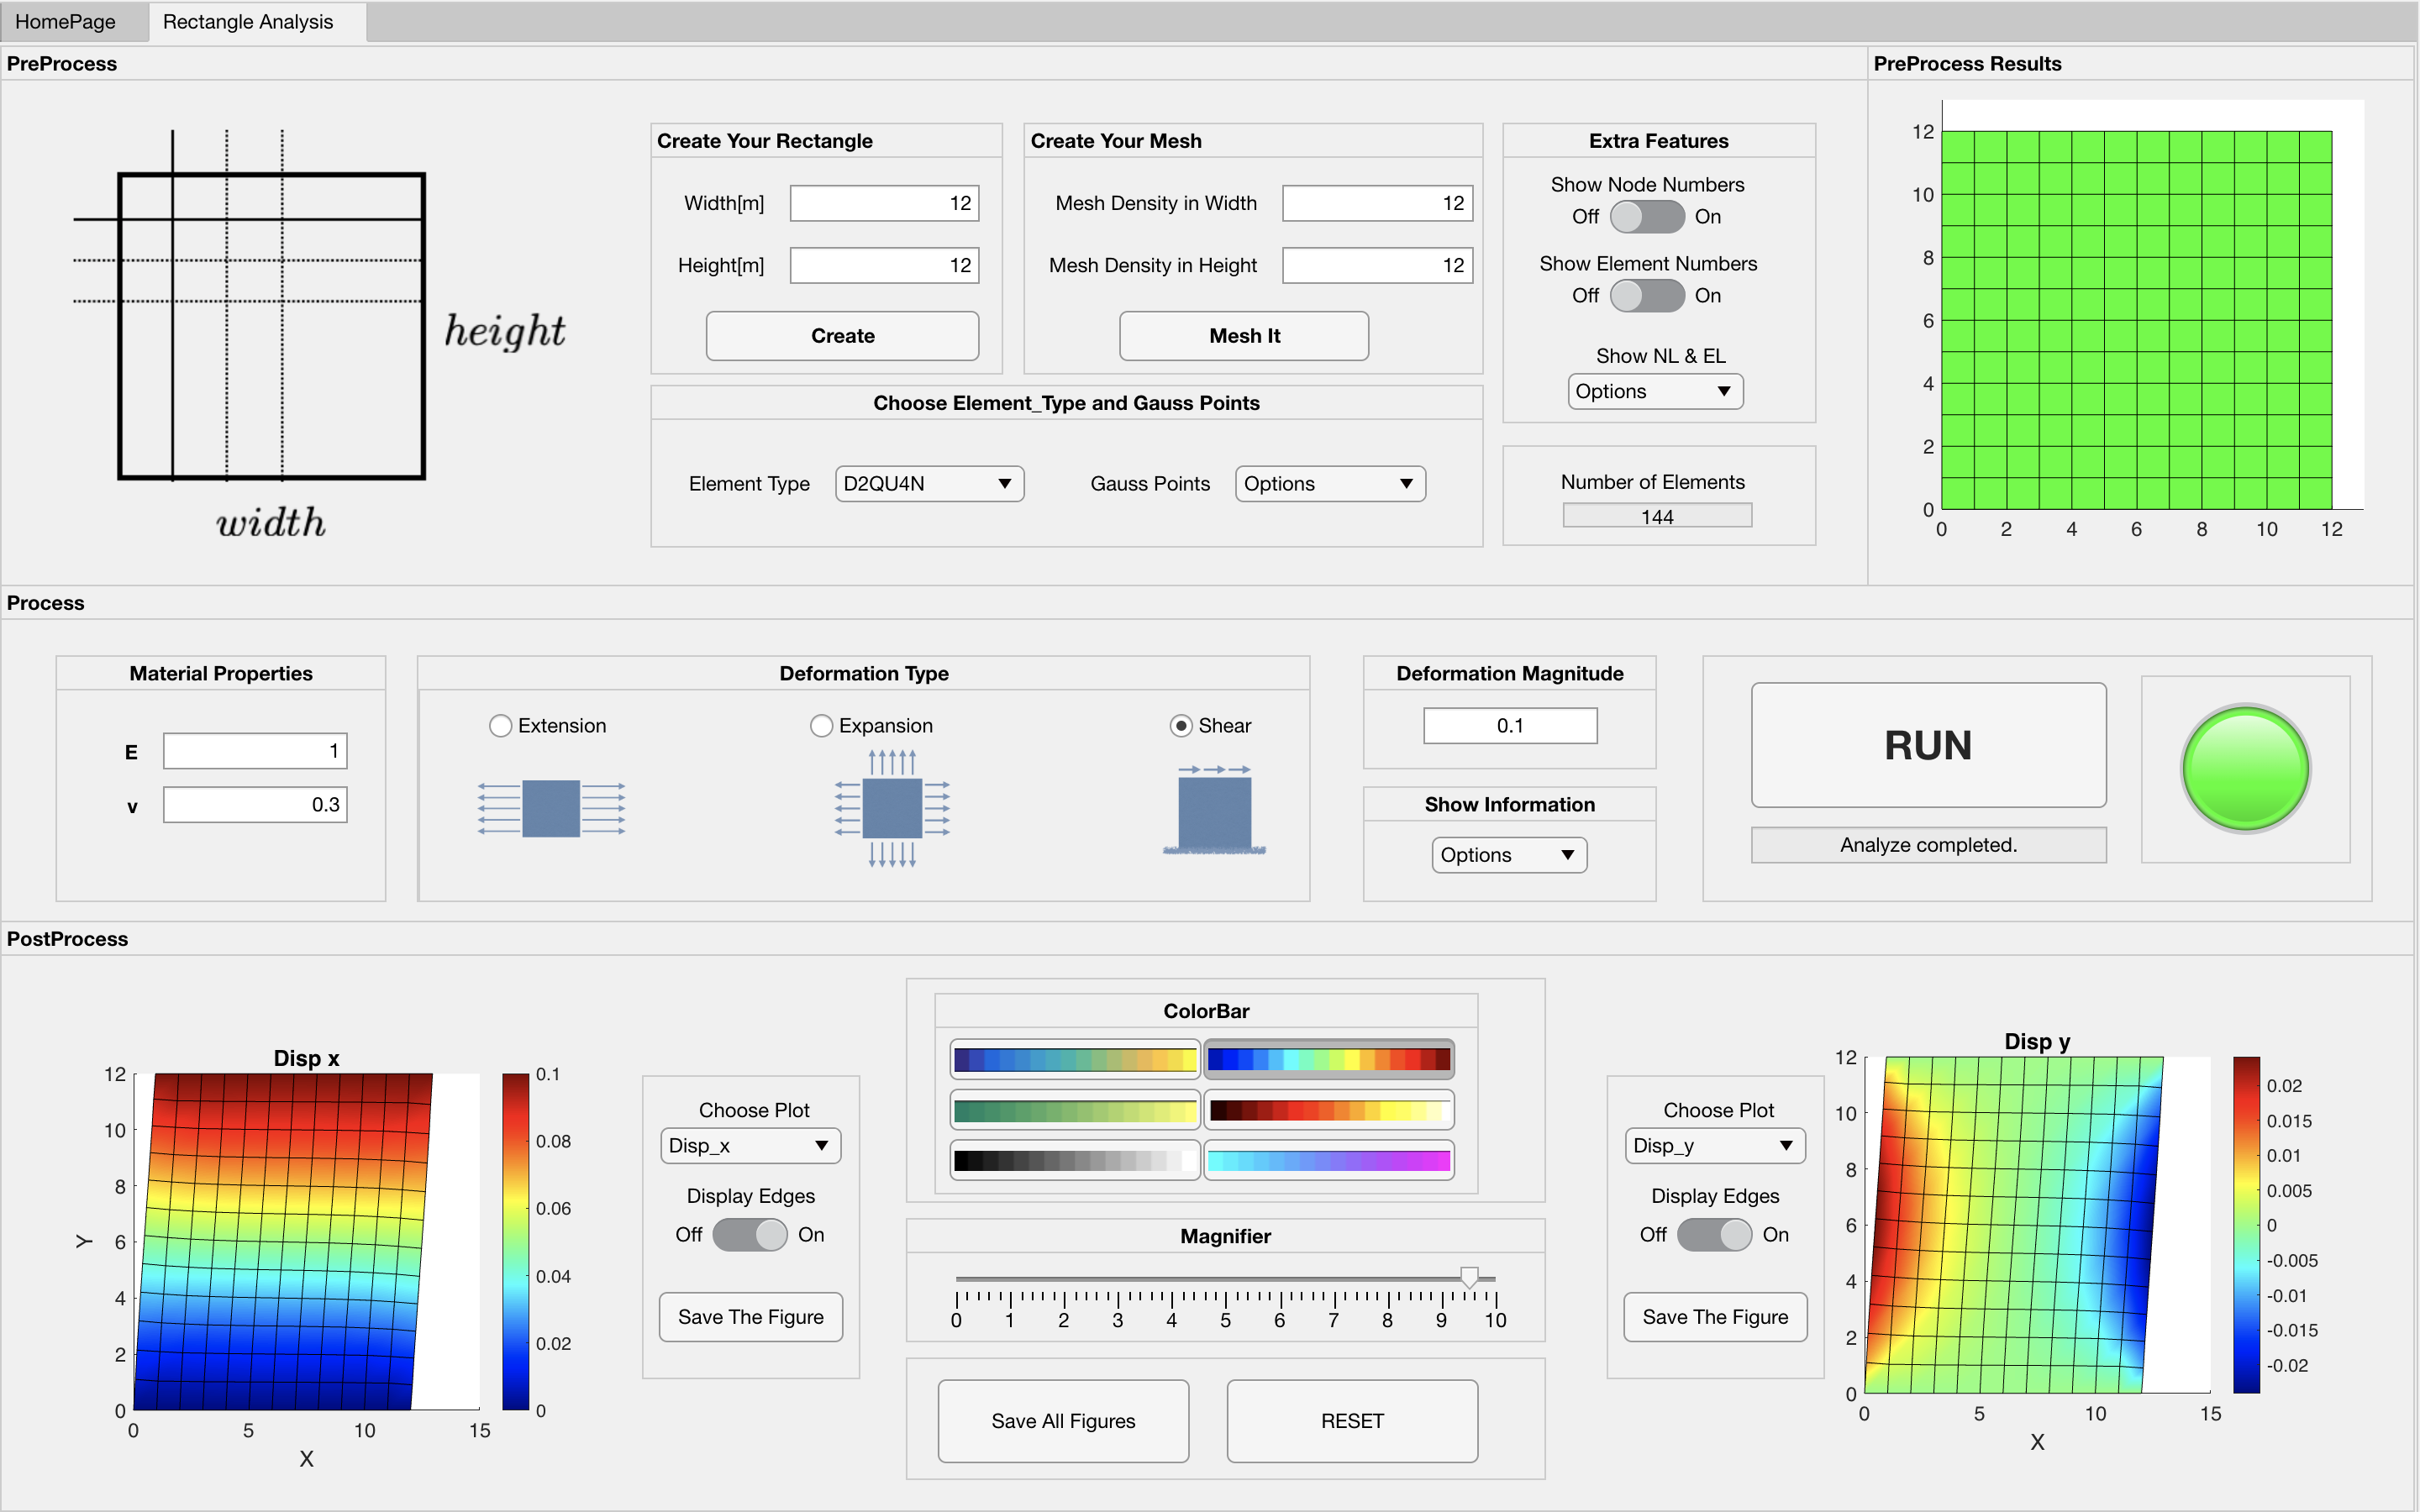Screen dimensions: 2420x1512
Task: Click the Shear deformation illustration icon
Action: (x=1216, y=810)
